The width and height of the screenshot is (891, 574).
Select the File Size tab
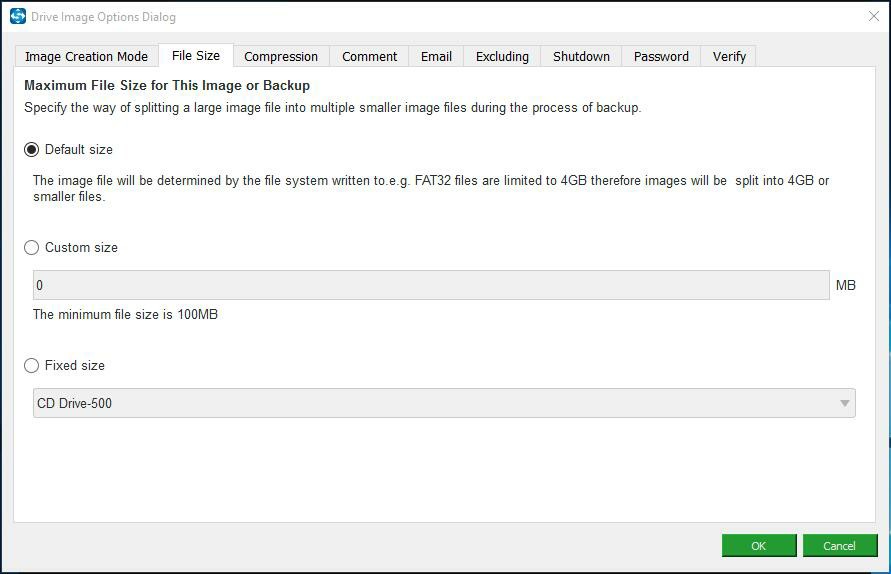tap(196, 55)
